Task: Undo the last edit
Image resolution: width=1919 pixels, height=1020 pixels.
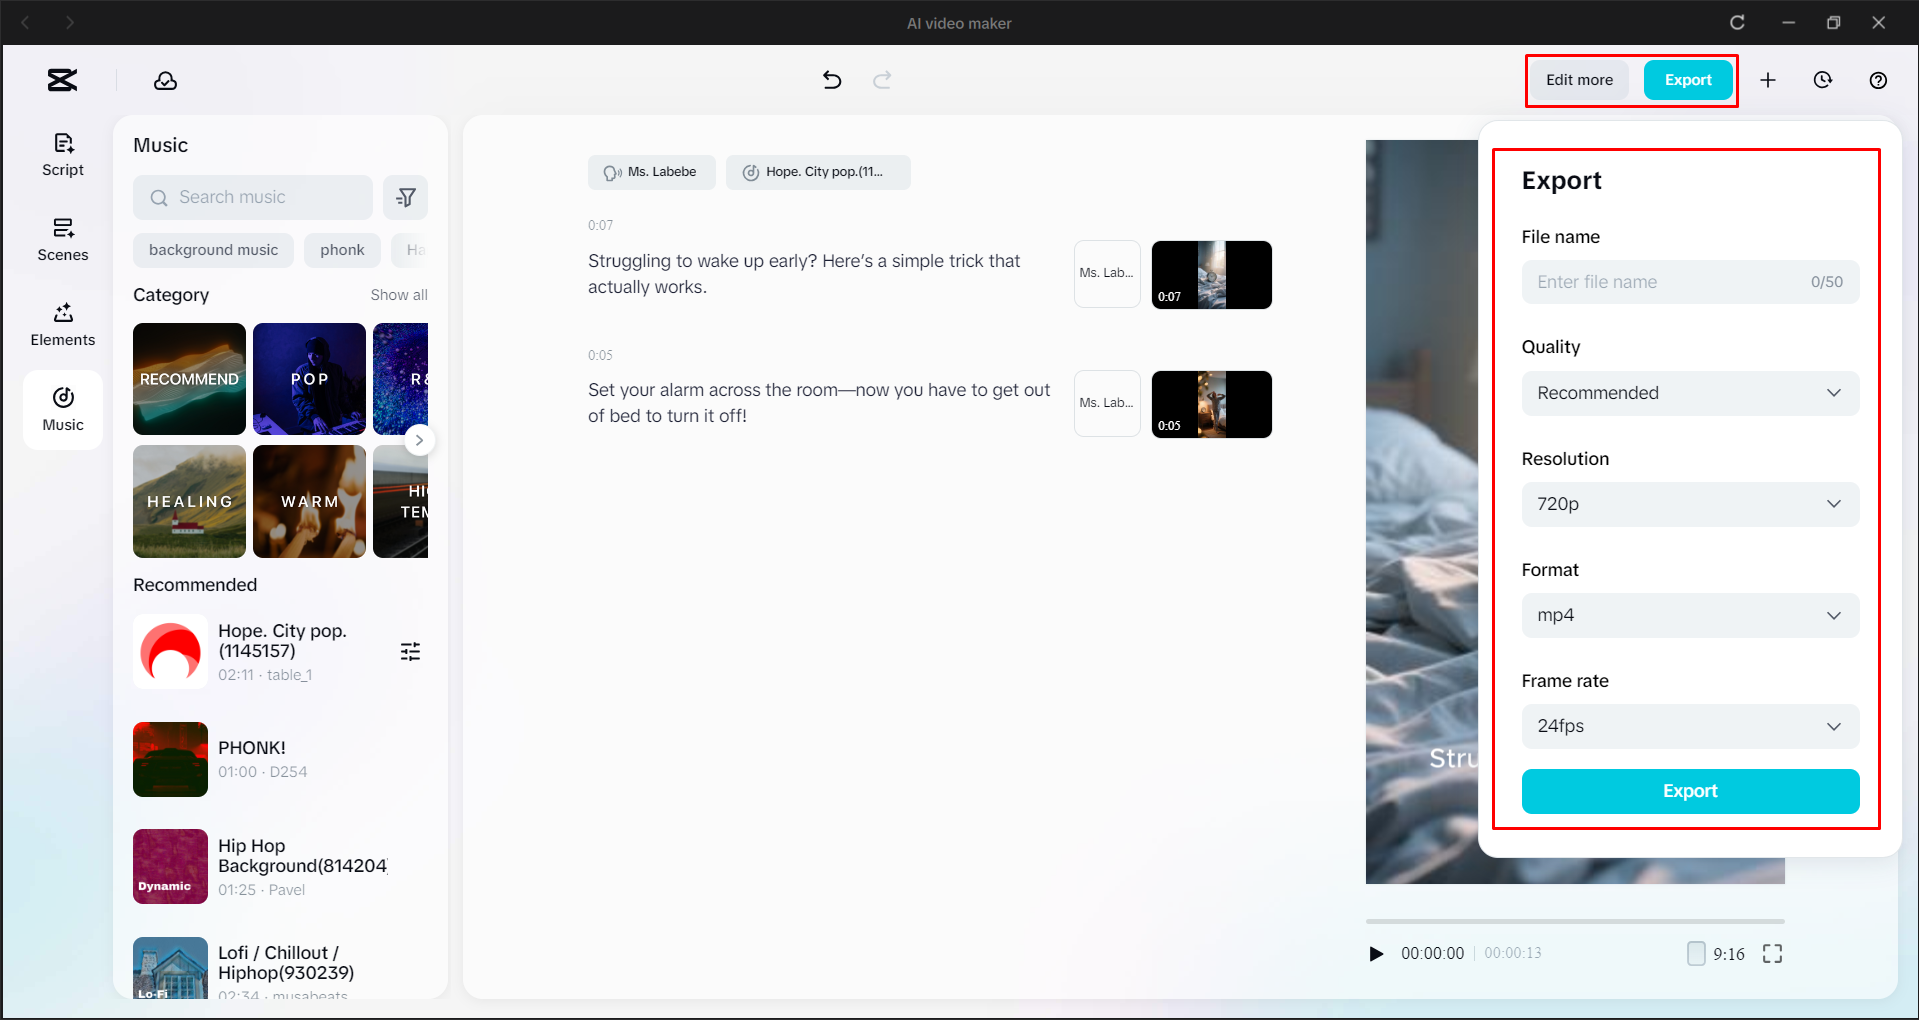Action: pyautogui.click(x=831, y=80)
